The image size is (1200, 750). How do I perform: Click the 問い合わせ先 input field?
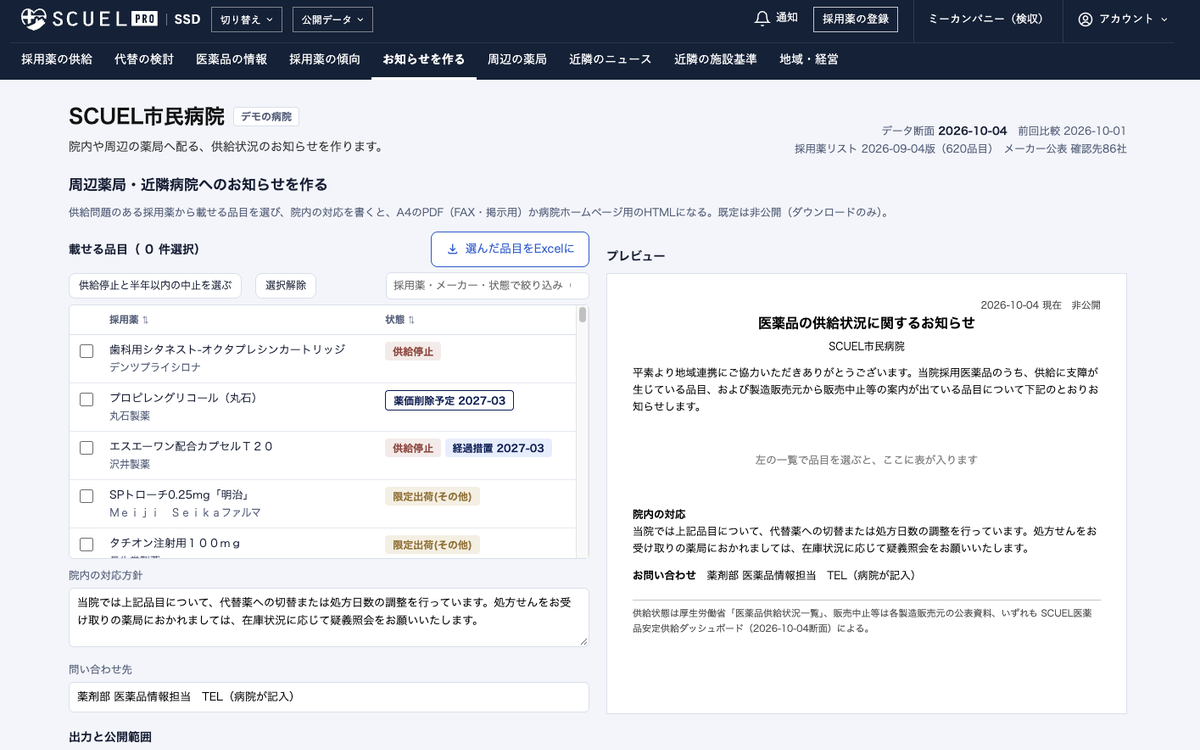pyautogui.click(x=329, y=697)
